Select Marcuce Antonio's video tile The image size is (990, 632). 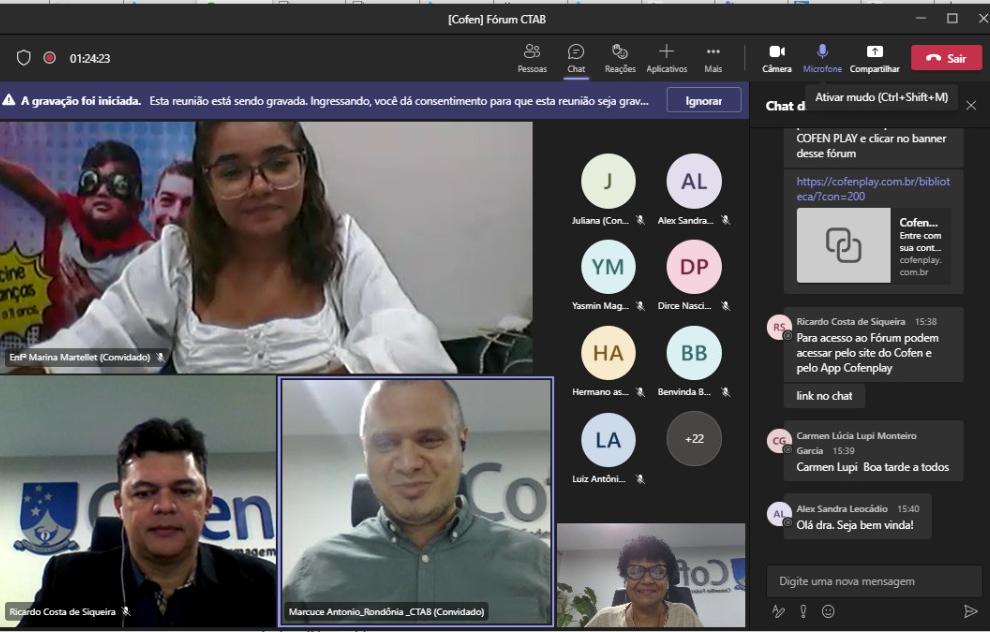tap(415, 500)
